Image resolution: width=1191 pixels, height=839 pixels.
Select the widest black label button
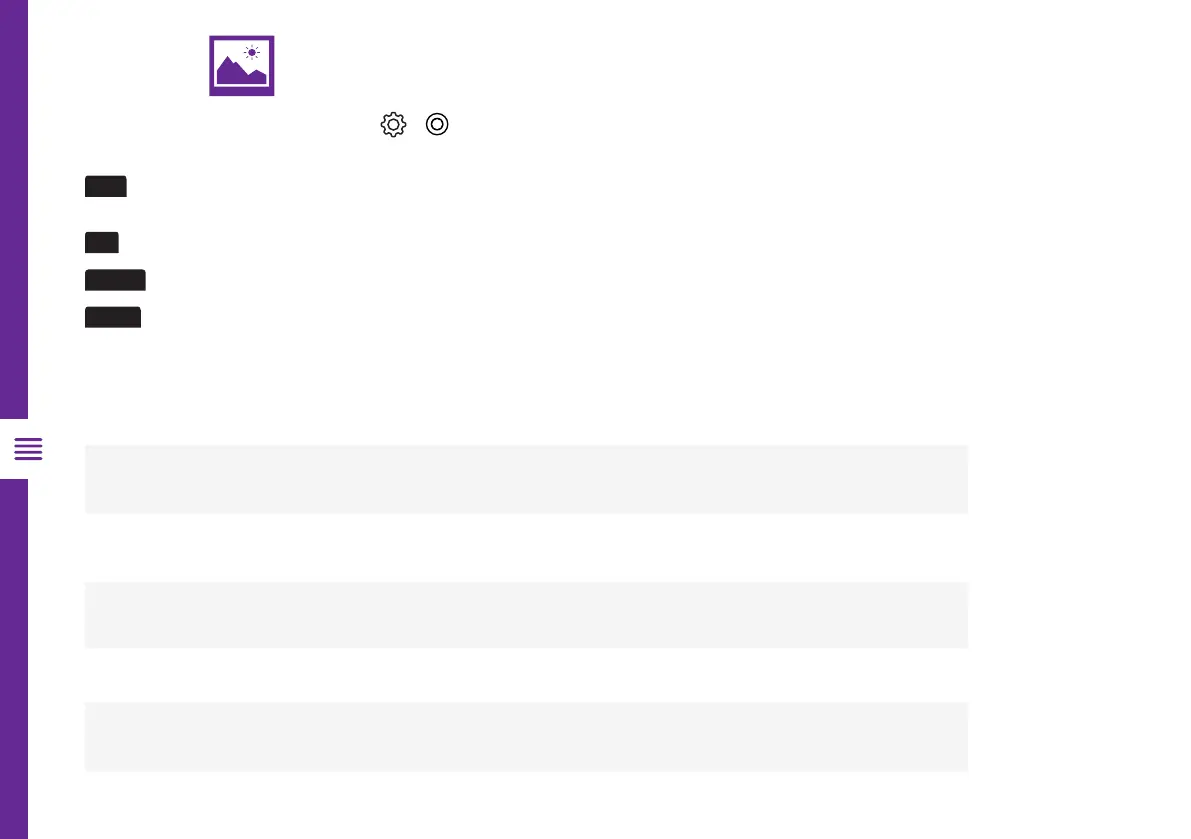point(115,280)
